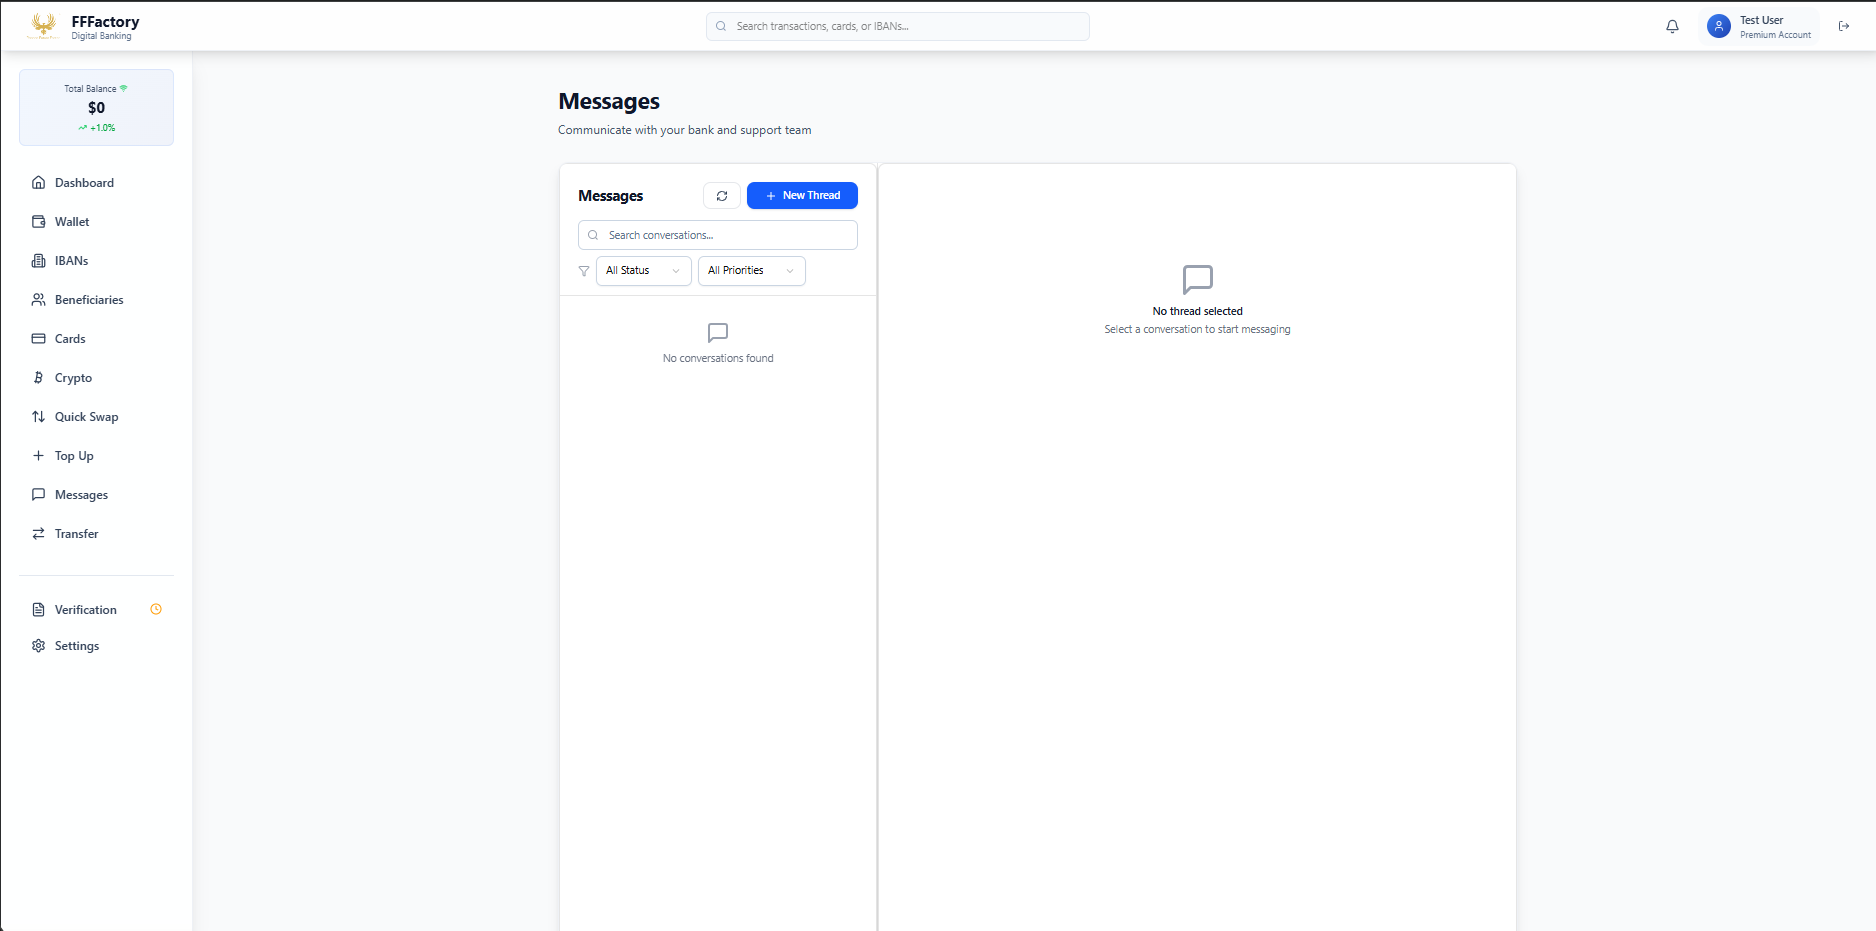The image size is (1876, 931).
Task: Refresh the messages list
Action: pyautogui.click(x=721, y=196)
